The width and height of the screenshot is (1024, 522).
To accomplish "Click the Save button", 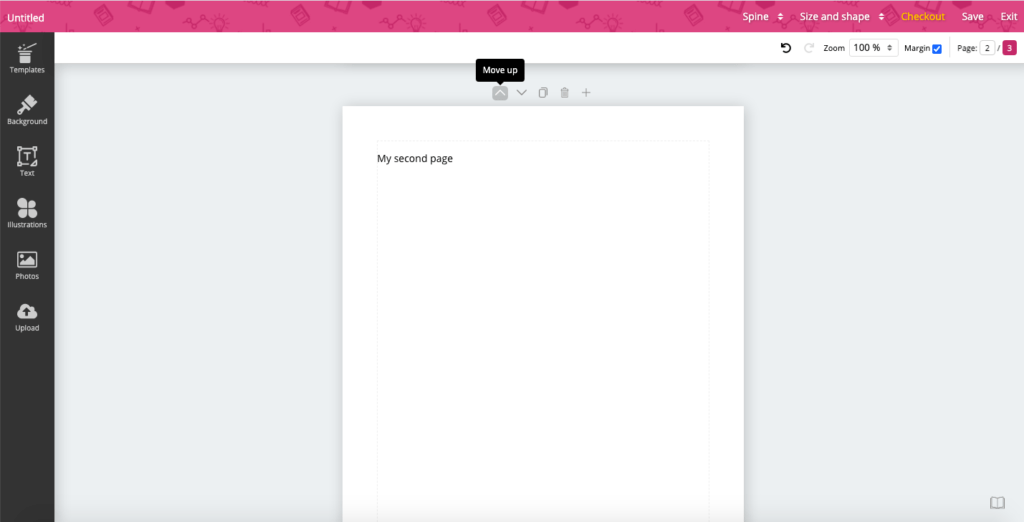I will [972, 16].
